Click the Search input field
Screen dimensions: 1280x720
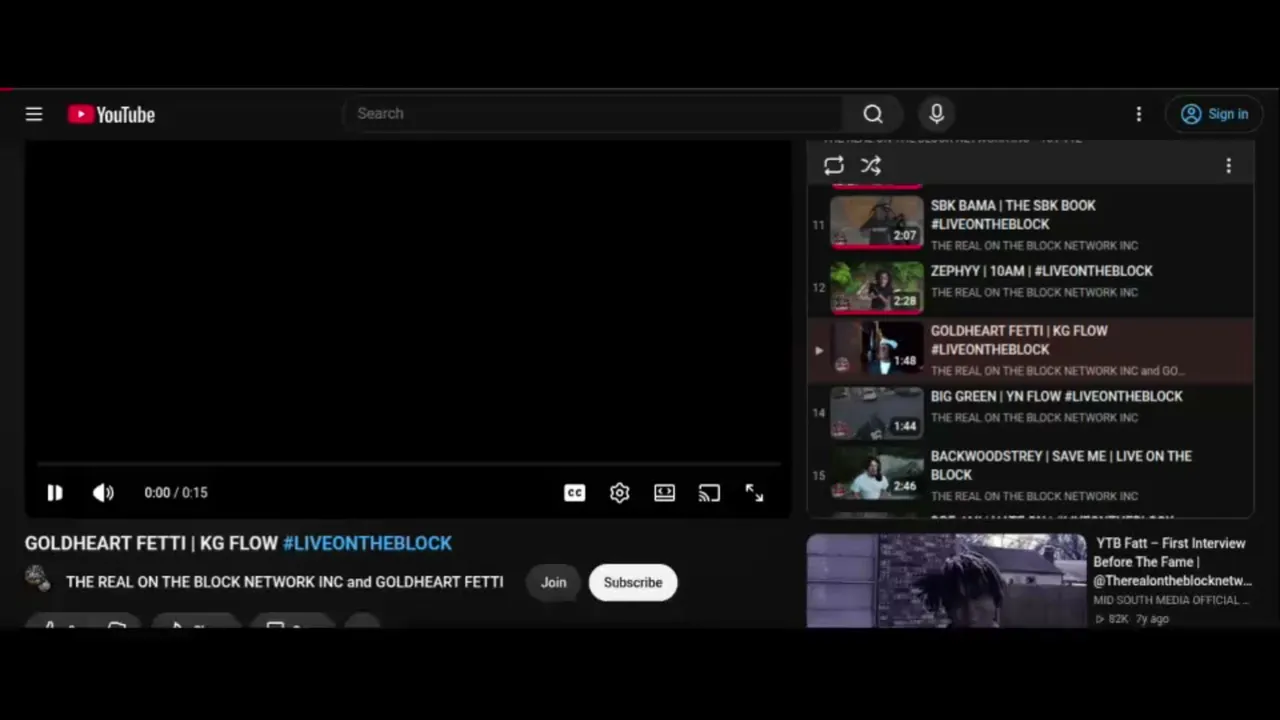tap(594, 114)
